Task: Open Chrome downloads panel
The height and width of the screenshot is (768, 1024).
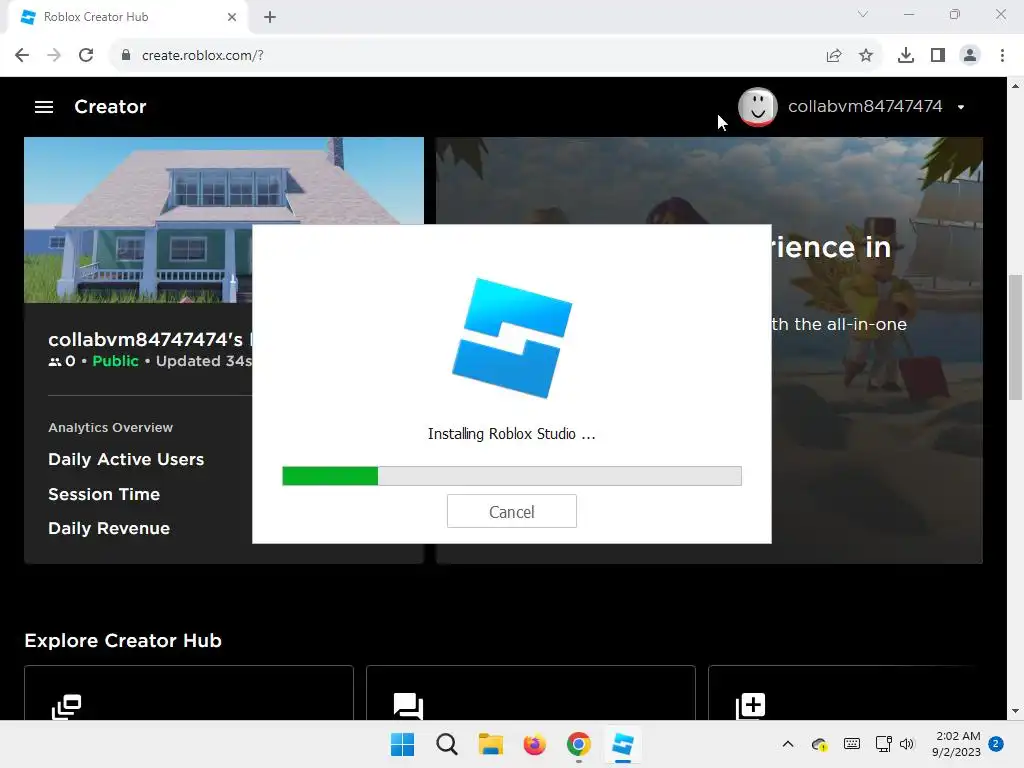Action: coord(906,56)
